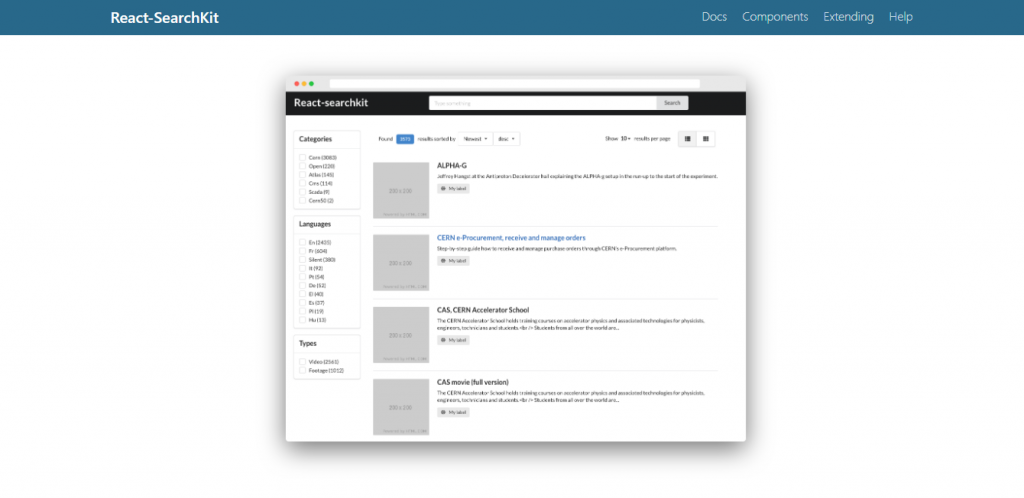Switch results to grid view
The image size is (1024, 498).
706,138
